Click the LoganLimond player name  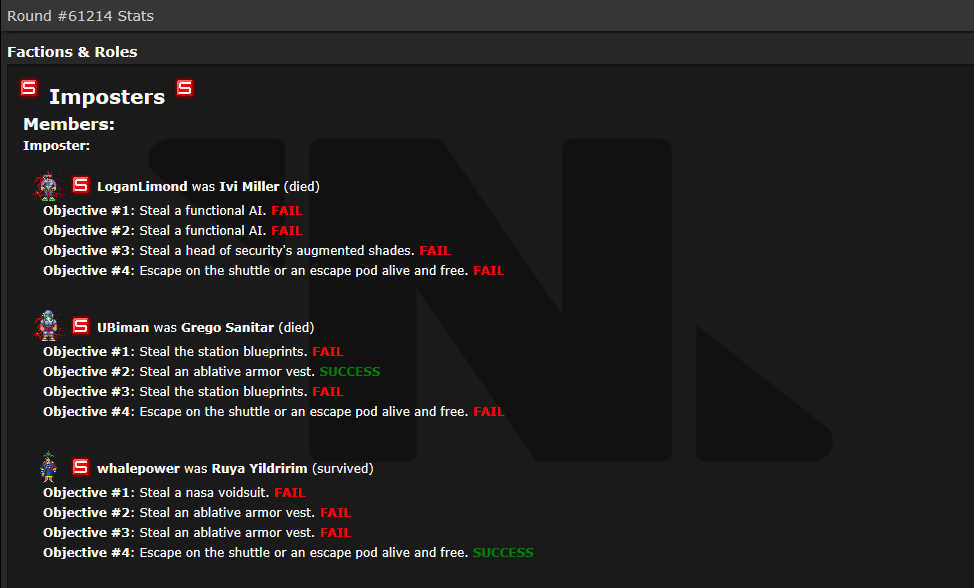(142, 187)
